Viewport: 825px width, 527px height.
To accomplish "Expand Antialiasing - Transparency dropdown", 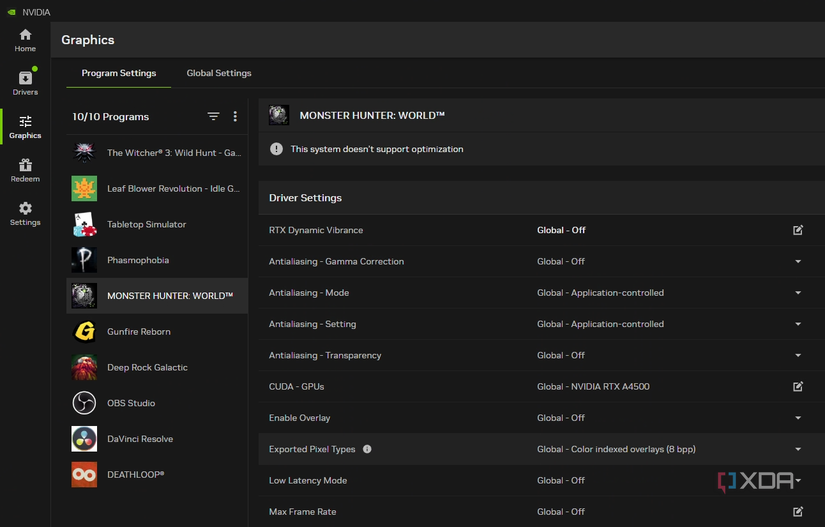I will [x=797, y=355].
